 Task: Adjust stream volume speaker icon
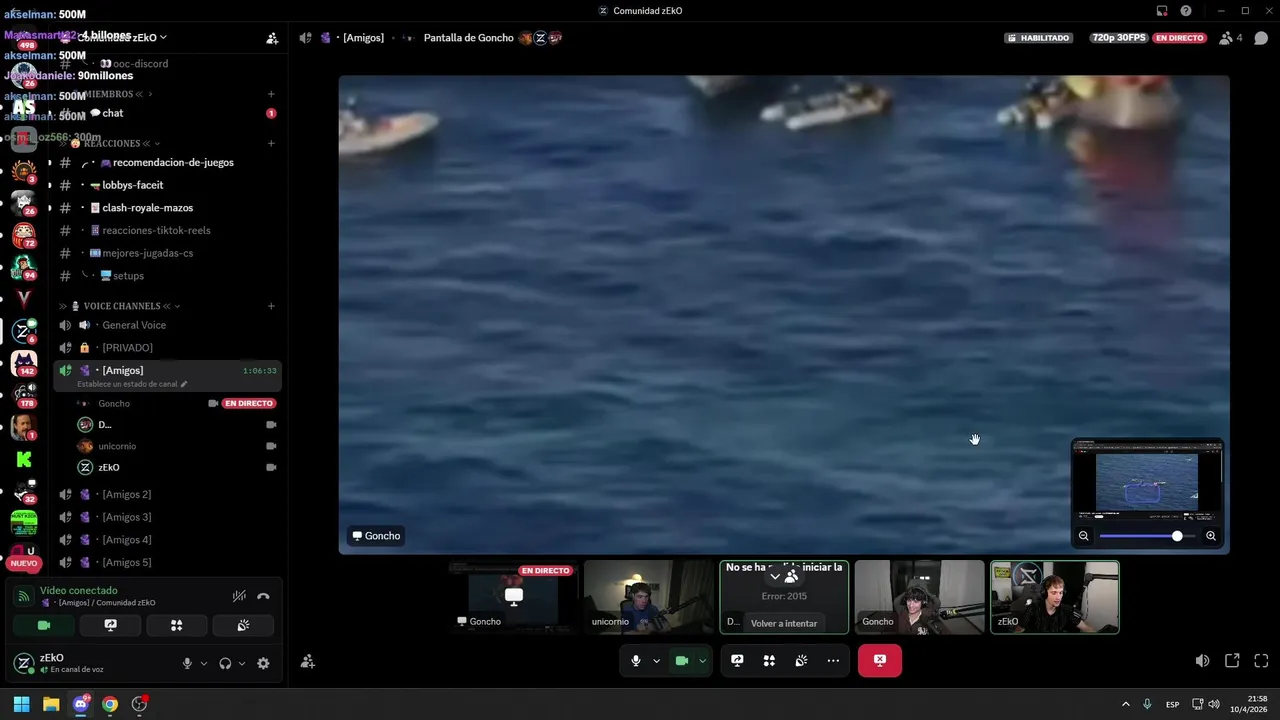click(x=1202, y=661)
